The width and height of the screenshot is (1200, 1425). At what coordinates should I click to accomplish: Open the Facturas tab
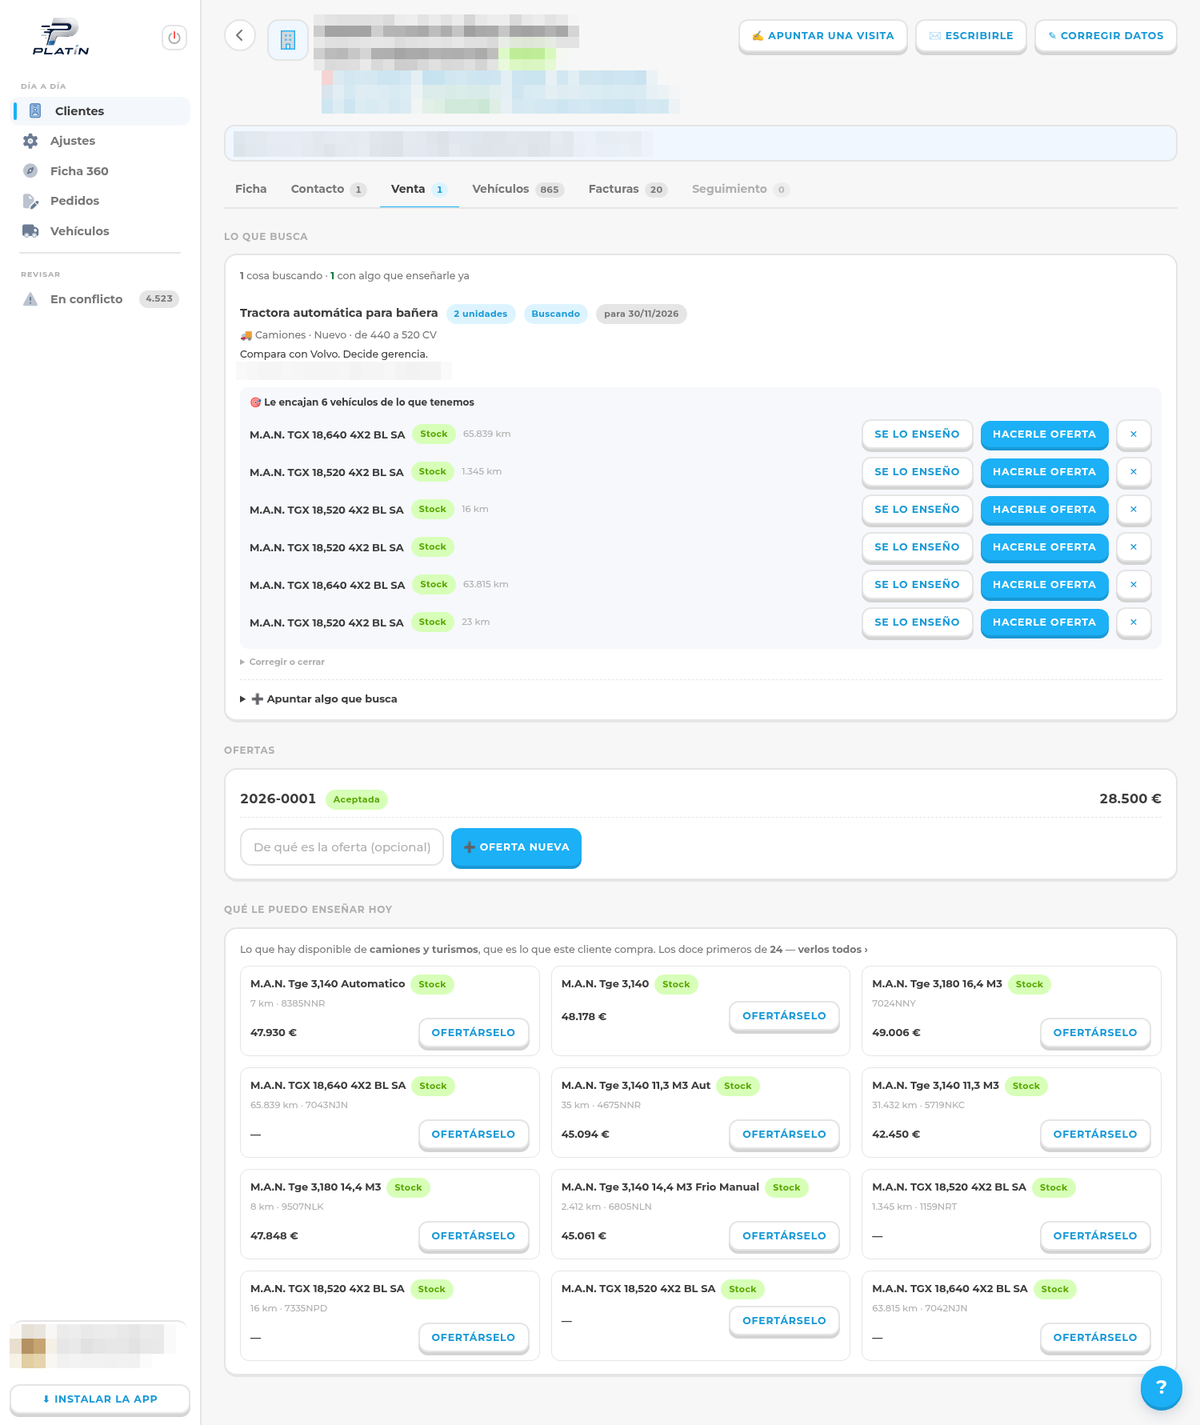tap(627, 189)
